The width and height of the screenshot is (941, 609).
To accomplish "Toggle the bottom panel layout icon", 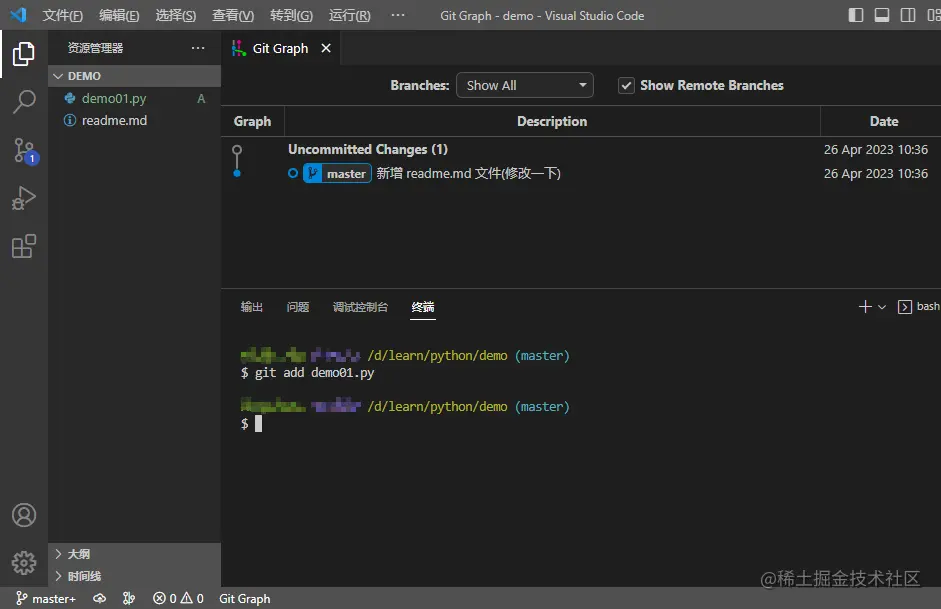I will point(882,15).
